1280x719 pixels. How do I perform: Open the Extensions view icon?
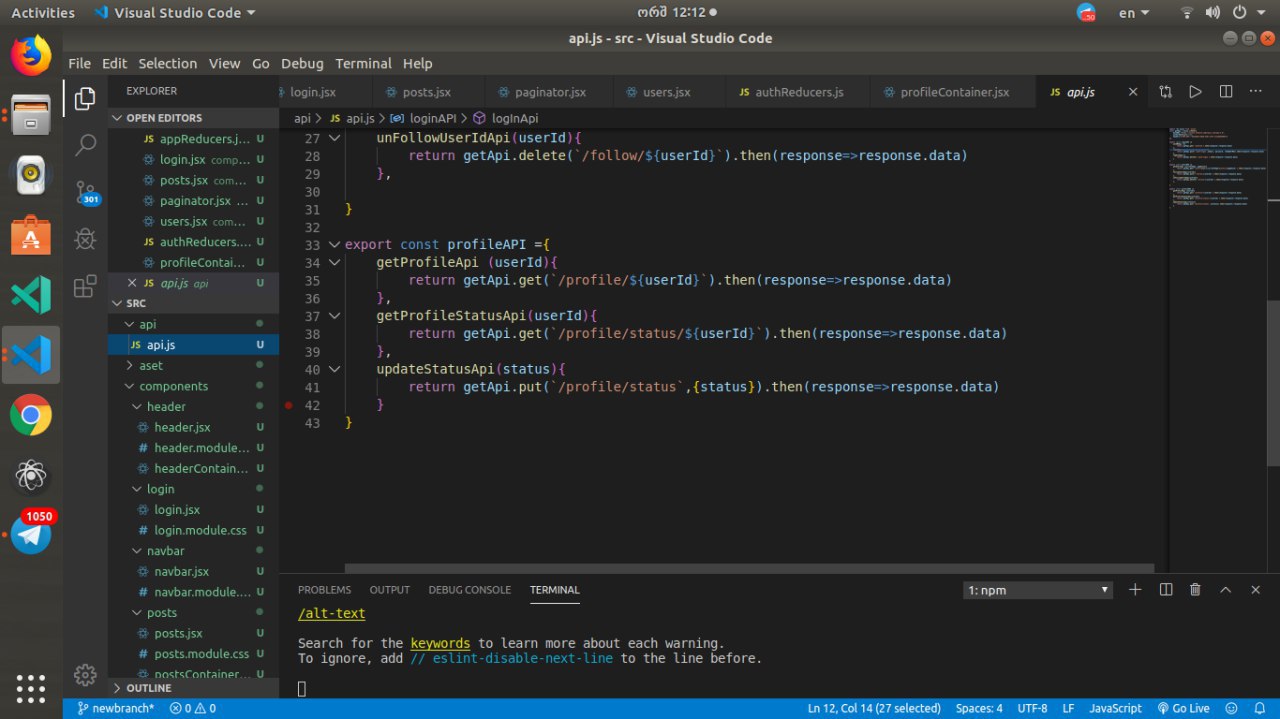[x=85, y=287]
